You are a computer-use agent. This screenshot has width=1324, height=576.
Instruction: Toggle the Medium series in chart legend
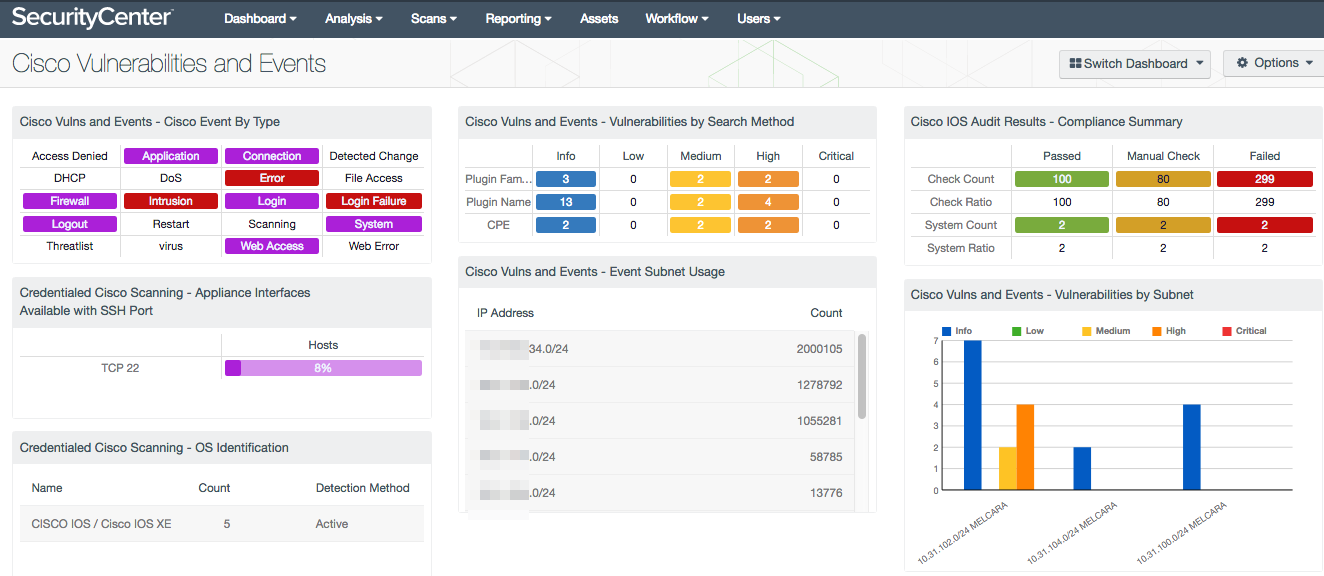[1106, 331]
